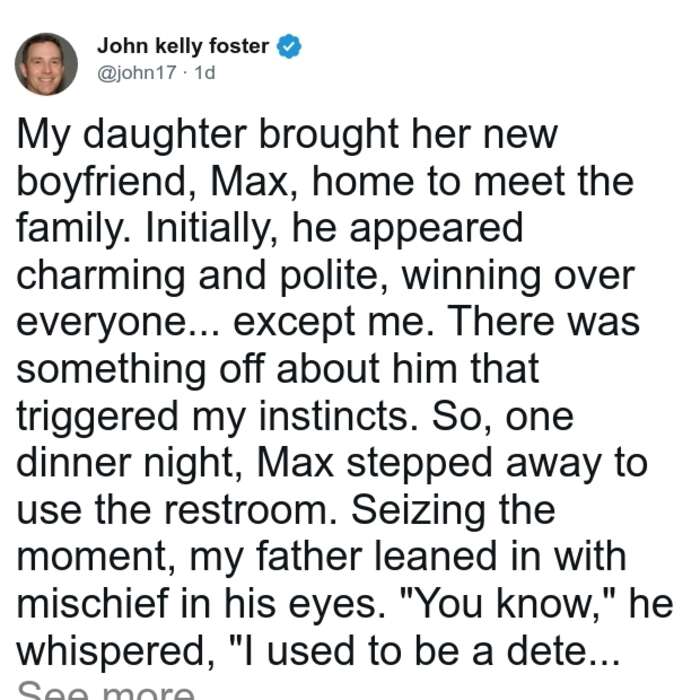700x700 pixels.
Task: Select the phrase 'triggered my instincts.'
Action: pyautogui.click(x=218, y=418)
